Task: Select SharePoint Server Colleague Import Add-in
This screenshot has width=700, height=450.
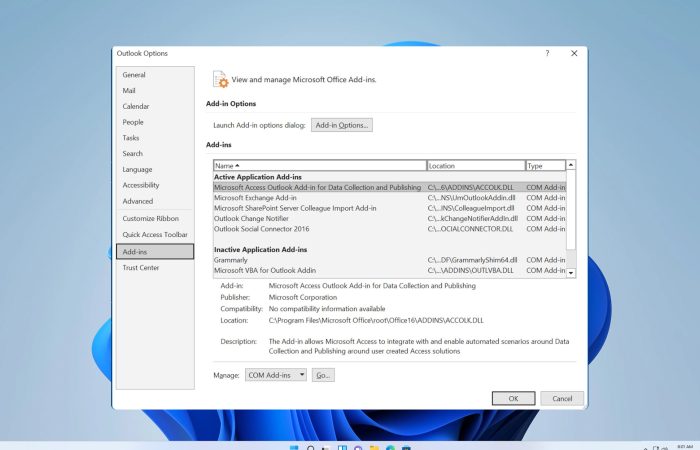Action: [x=389, y=208]
